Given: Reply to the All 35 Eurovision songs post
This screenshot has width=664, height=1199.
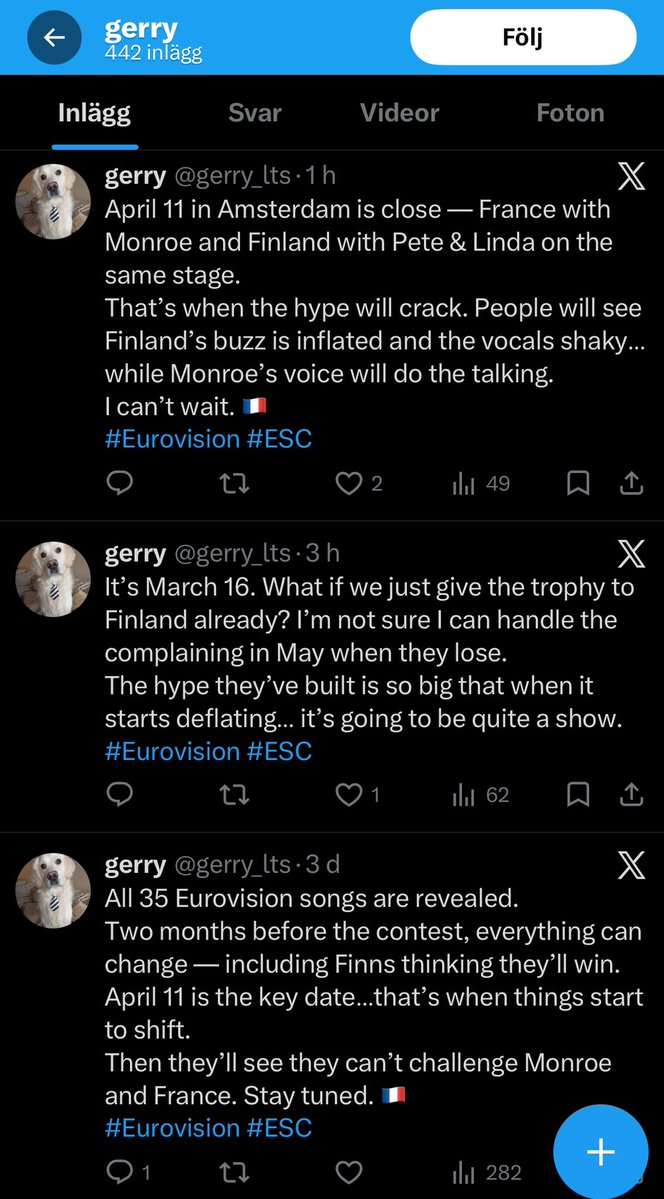Looking at the screenshot, I should 126,1172.
